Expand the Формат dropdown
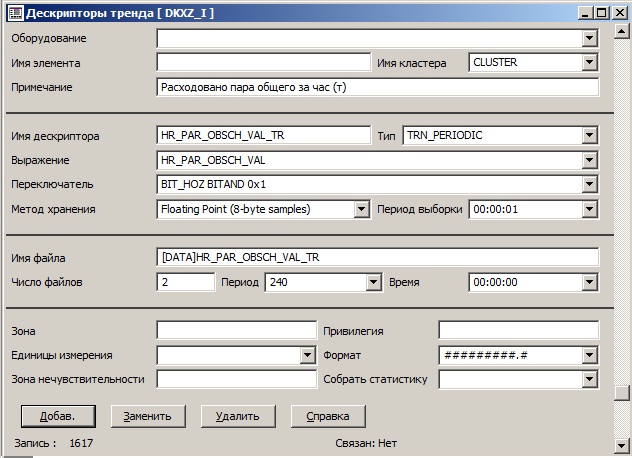 tap(589, 355)
